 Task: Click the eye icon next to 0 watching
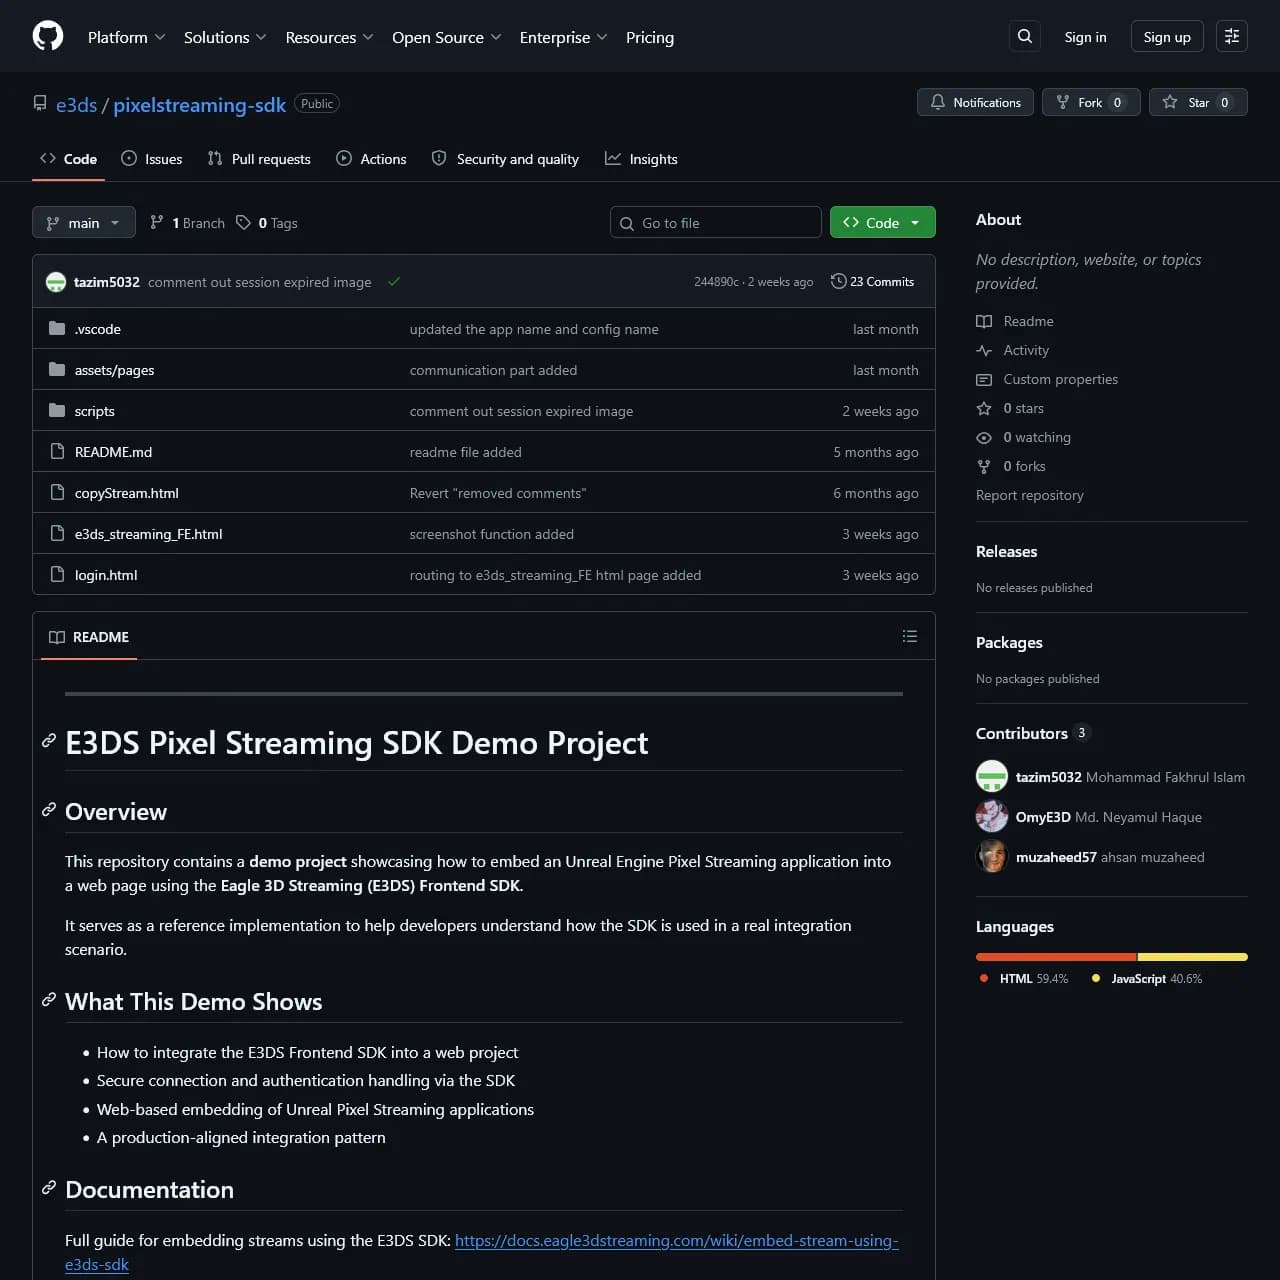coord(984,437)
